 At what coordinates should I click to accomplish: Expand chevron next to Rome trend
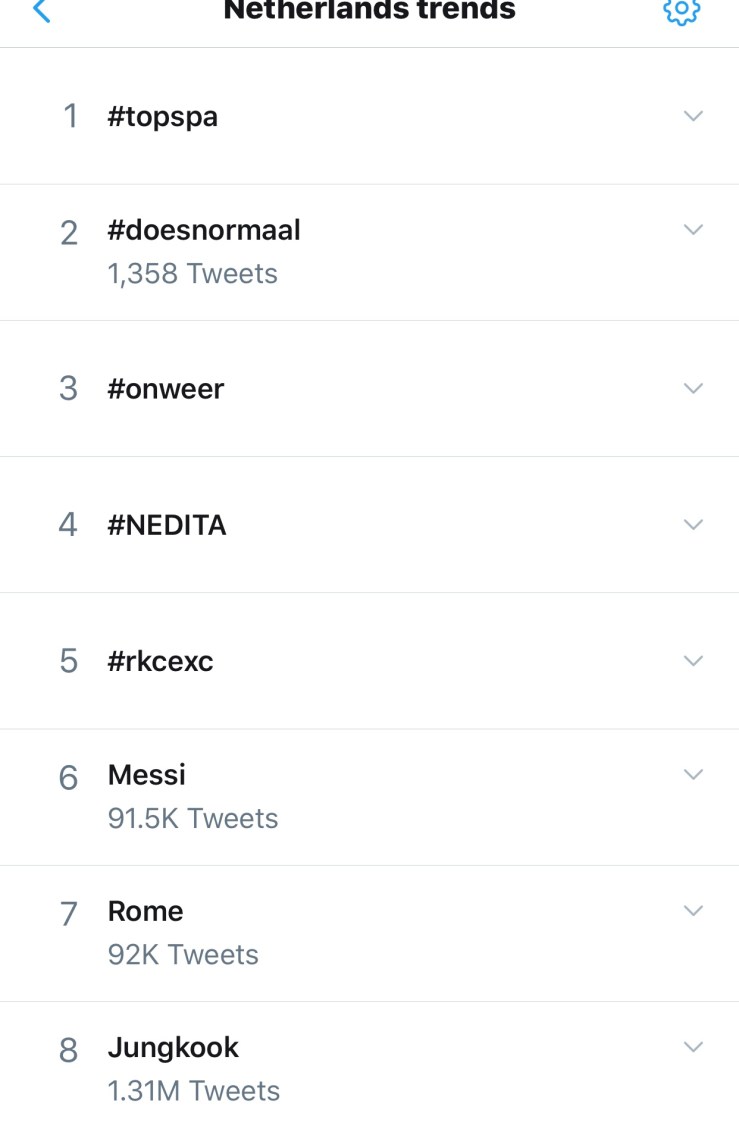(693, 911)
